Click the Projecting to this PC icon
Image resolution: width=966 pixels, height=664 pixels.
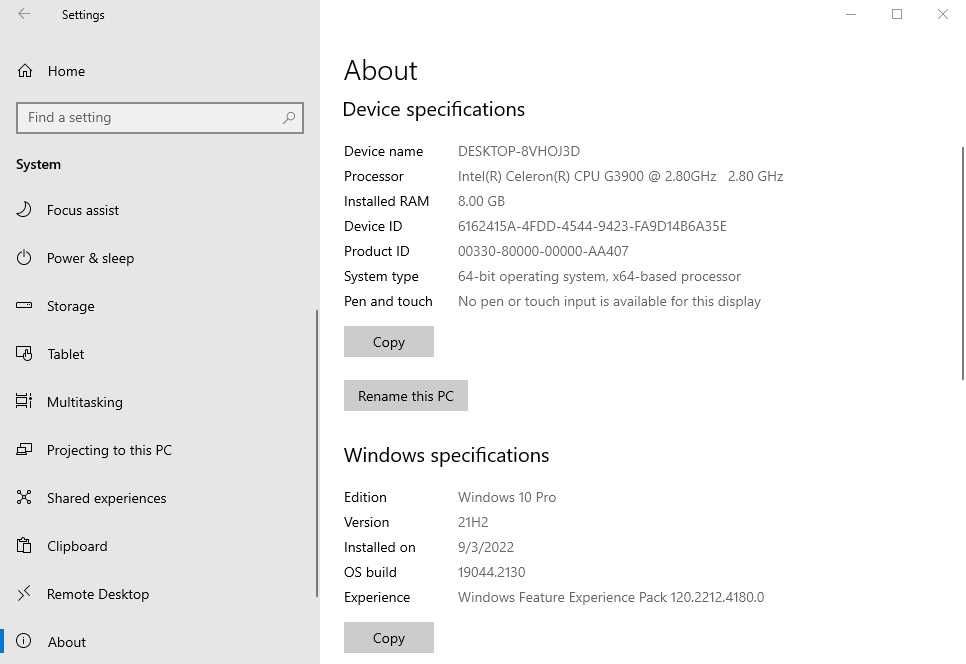[24, 450]
